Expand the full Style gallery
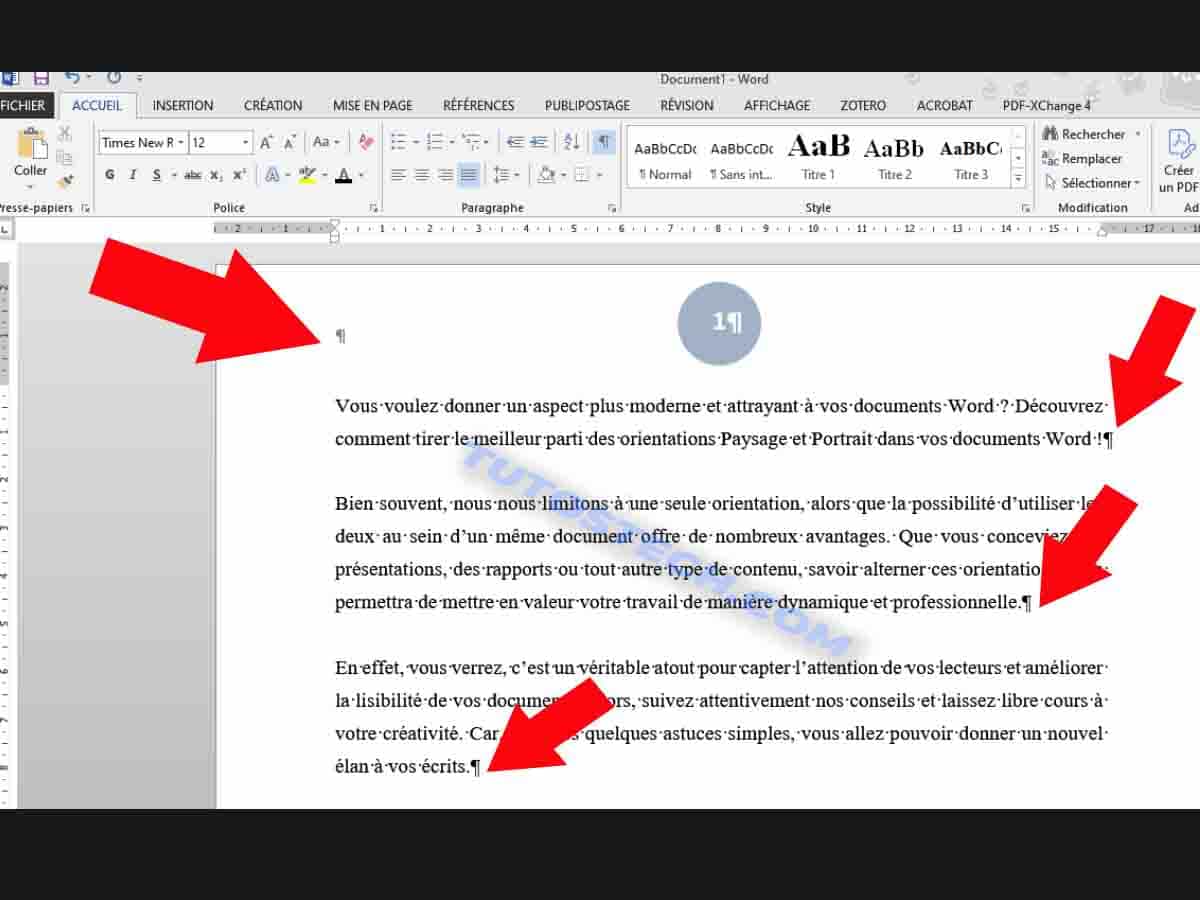 point(1018,180)
